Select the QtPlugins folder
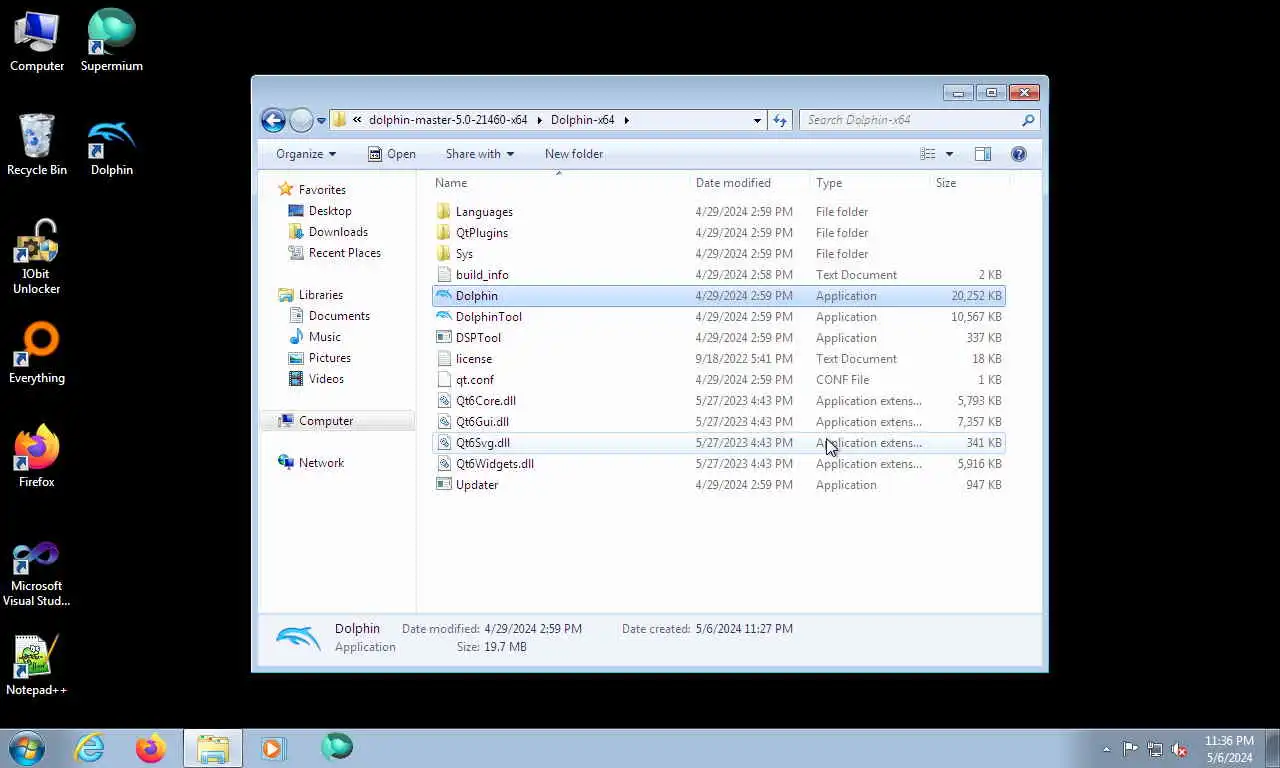Image resolution: width=1280 pixels, height=768 pixels. point(718,233)
